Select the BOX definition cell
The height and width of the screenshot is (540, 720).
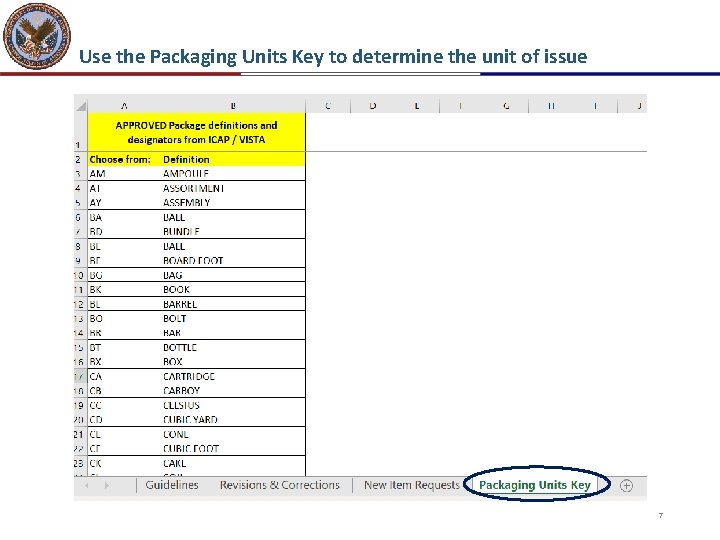tap(233, 362)
